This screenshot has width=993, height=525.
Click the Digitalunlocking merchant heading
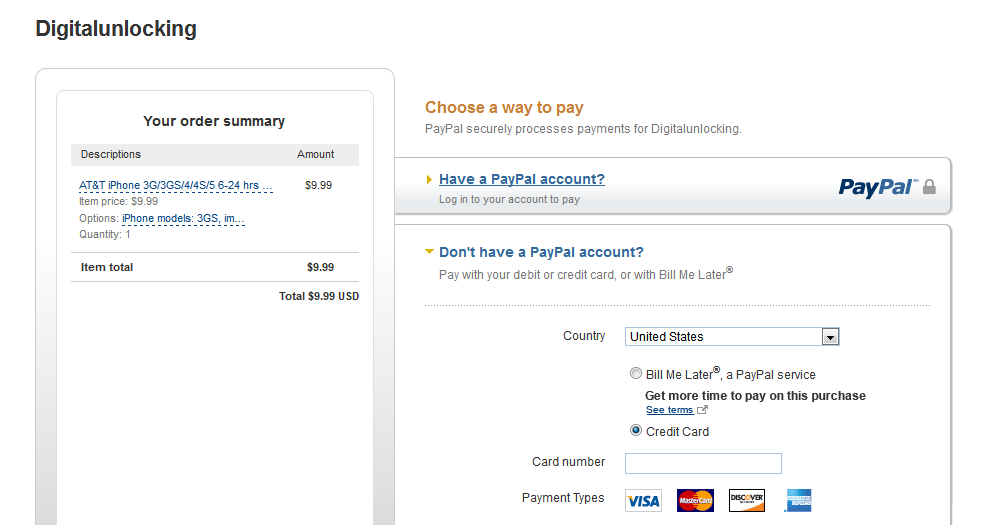pos(116,28)
